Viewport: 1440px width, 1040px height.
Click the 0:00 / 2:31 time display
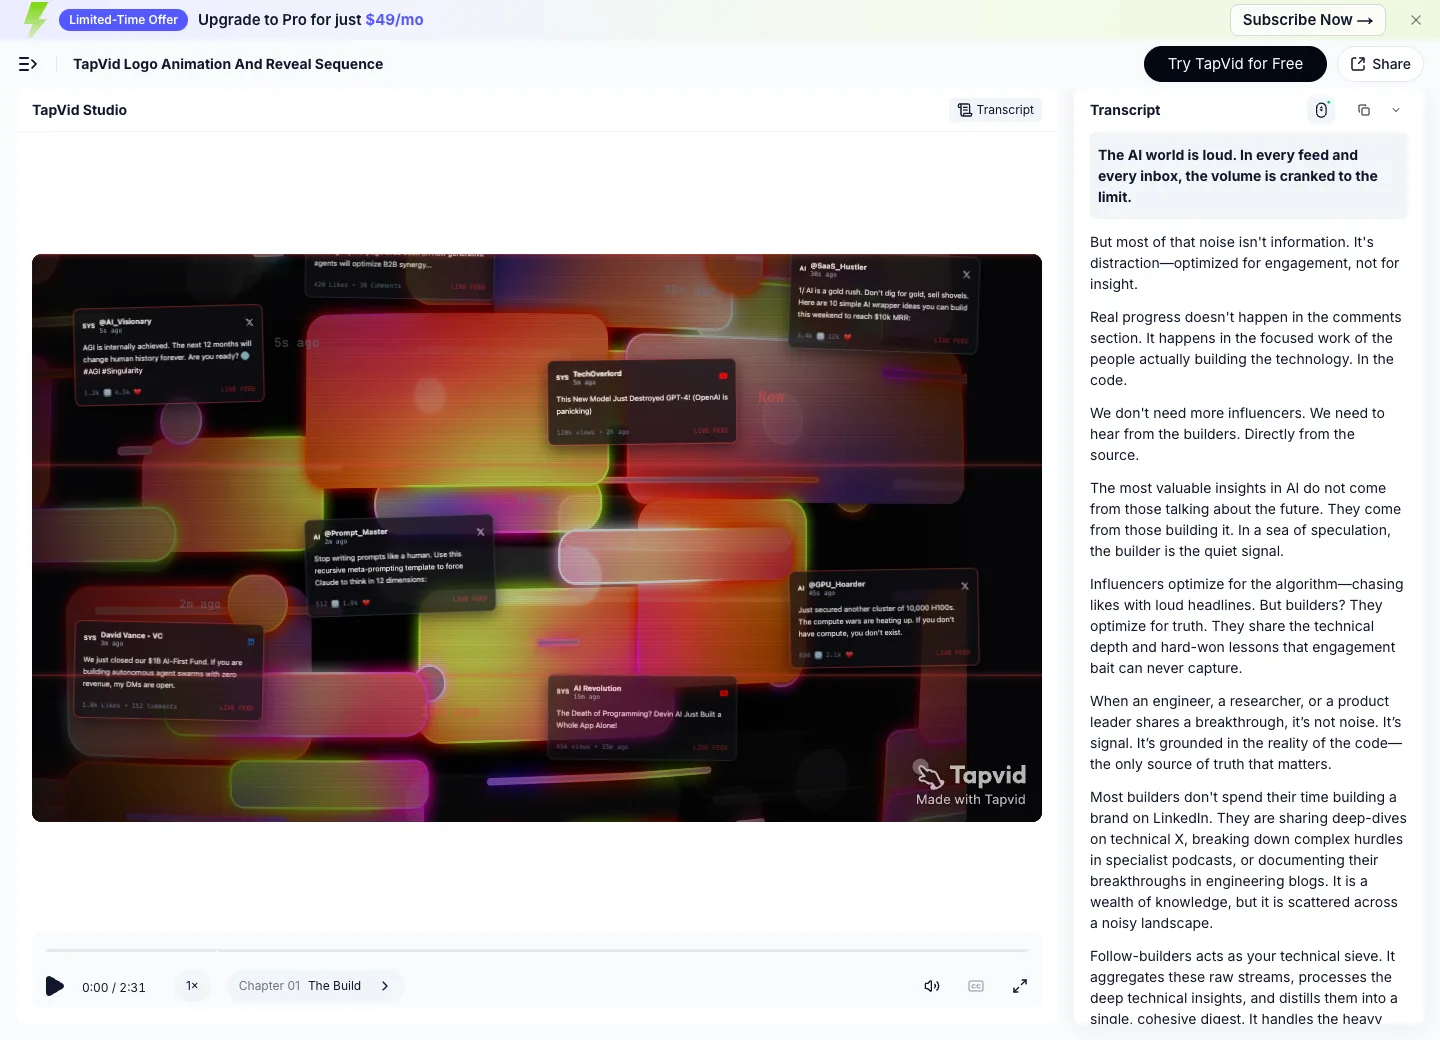pos(114,987)
